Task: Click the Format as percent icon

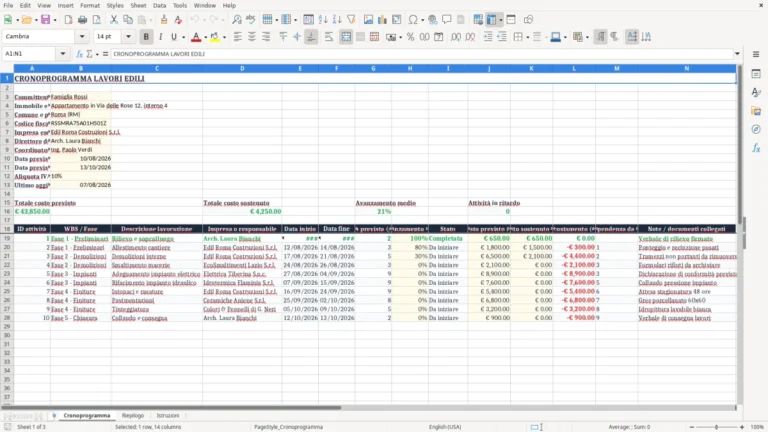Action: click(410, 37)
